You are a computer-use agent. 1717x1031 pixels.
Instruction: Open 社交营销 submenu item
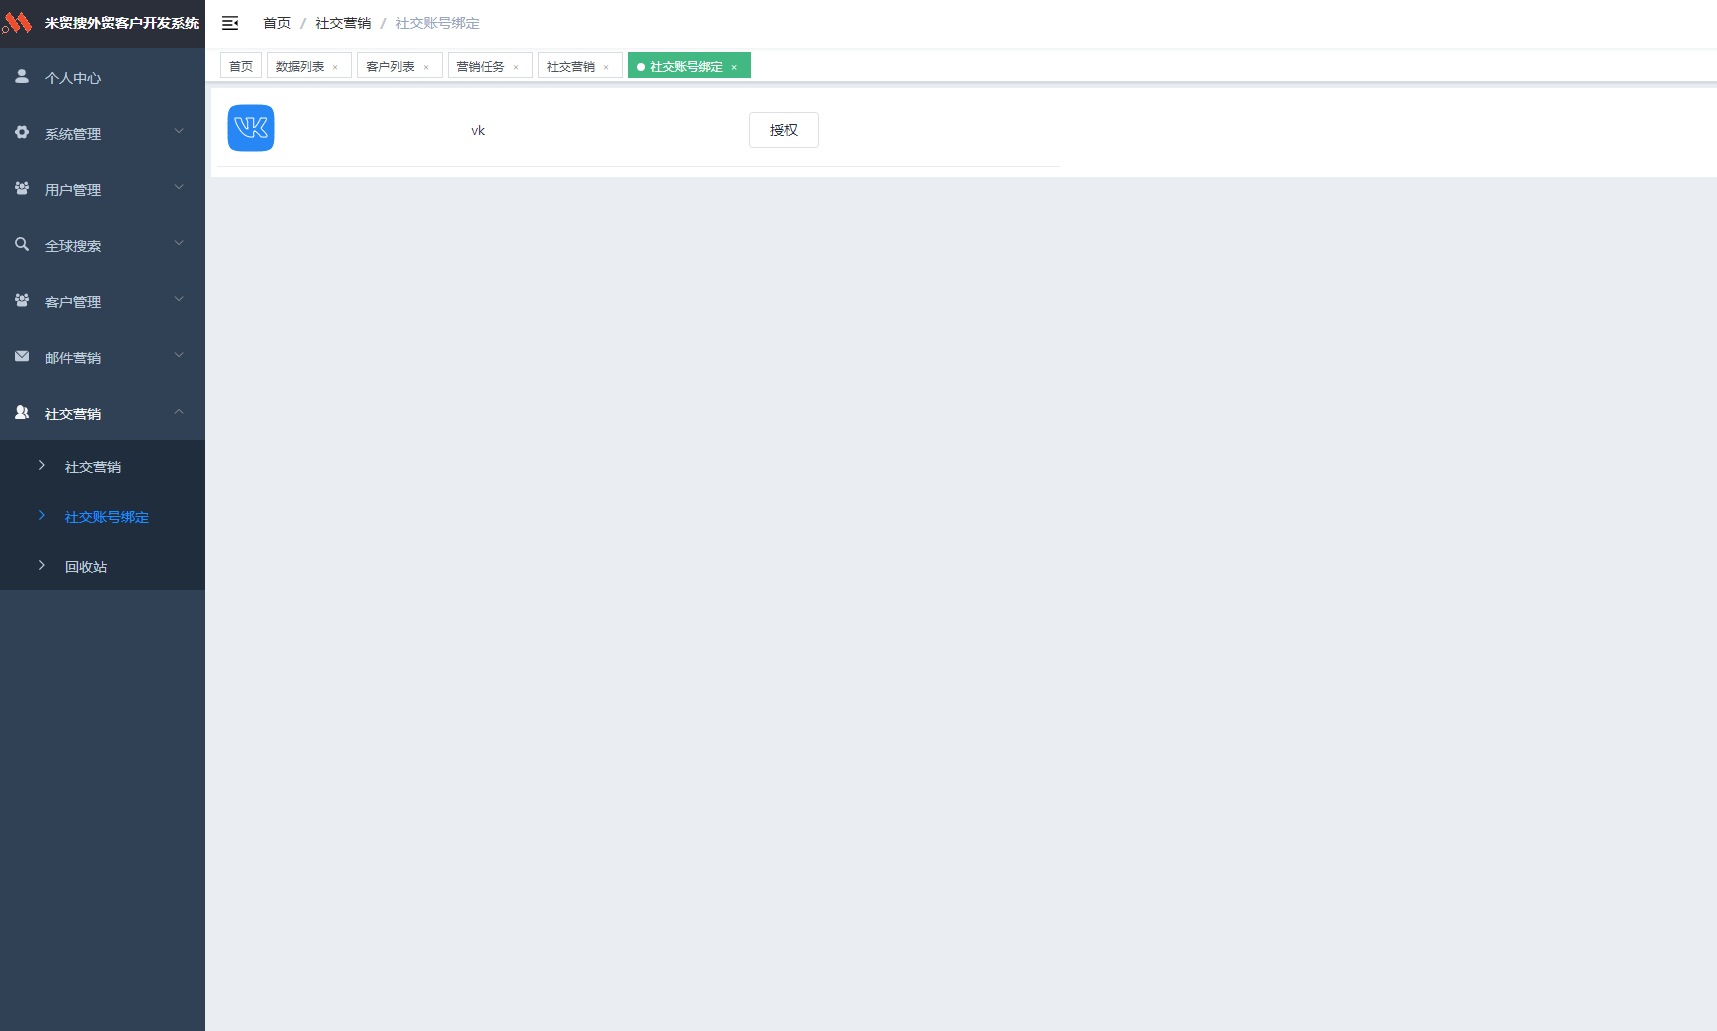click(102, 466)
